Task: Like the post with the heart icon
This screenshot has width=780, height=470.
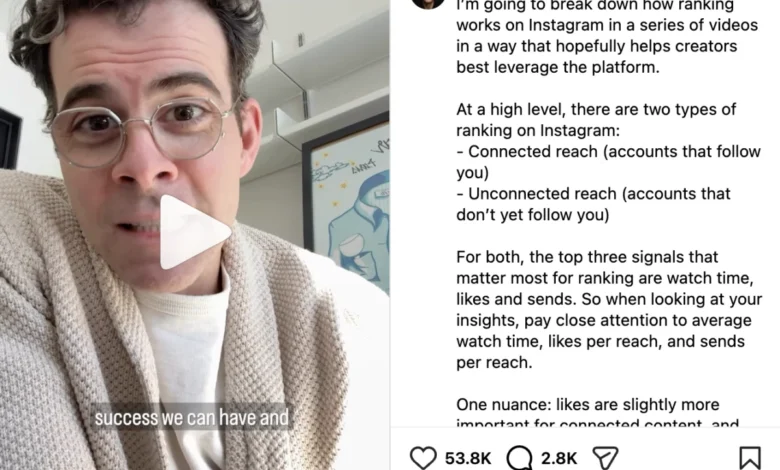Action: click(x=423, y=458)
